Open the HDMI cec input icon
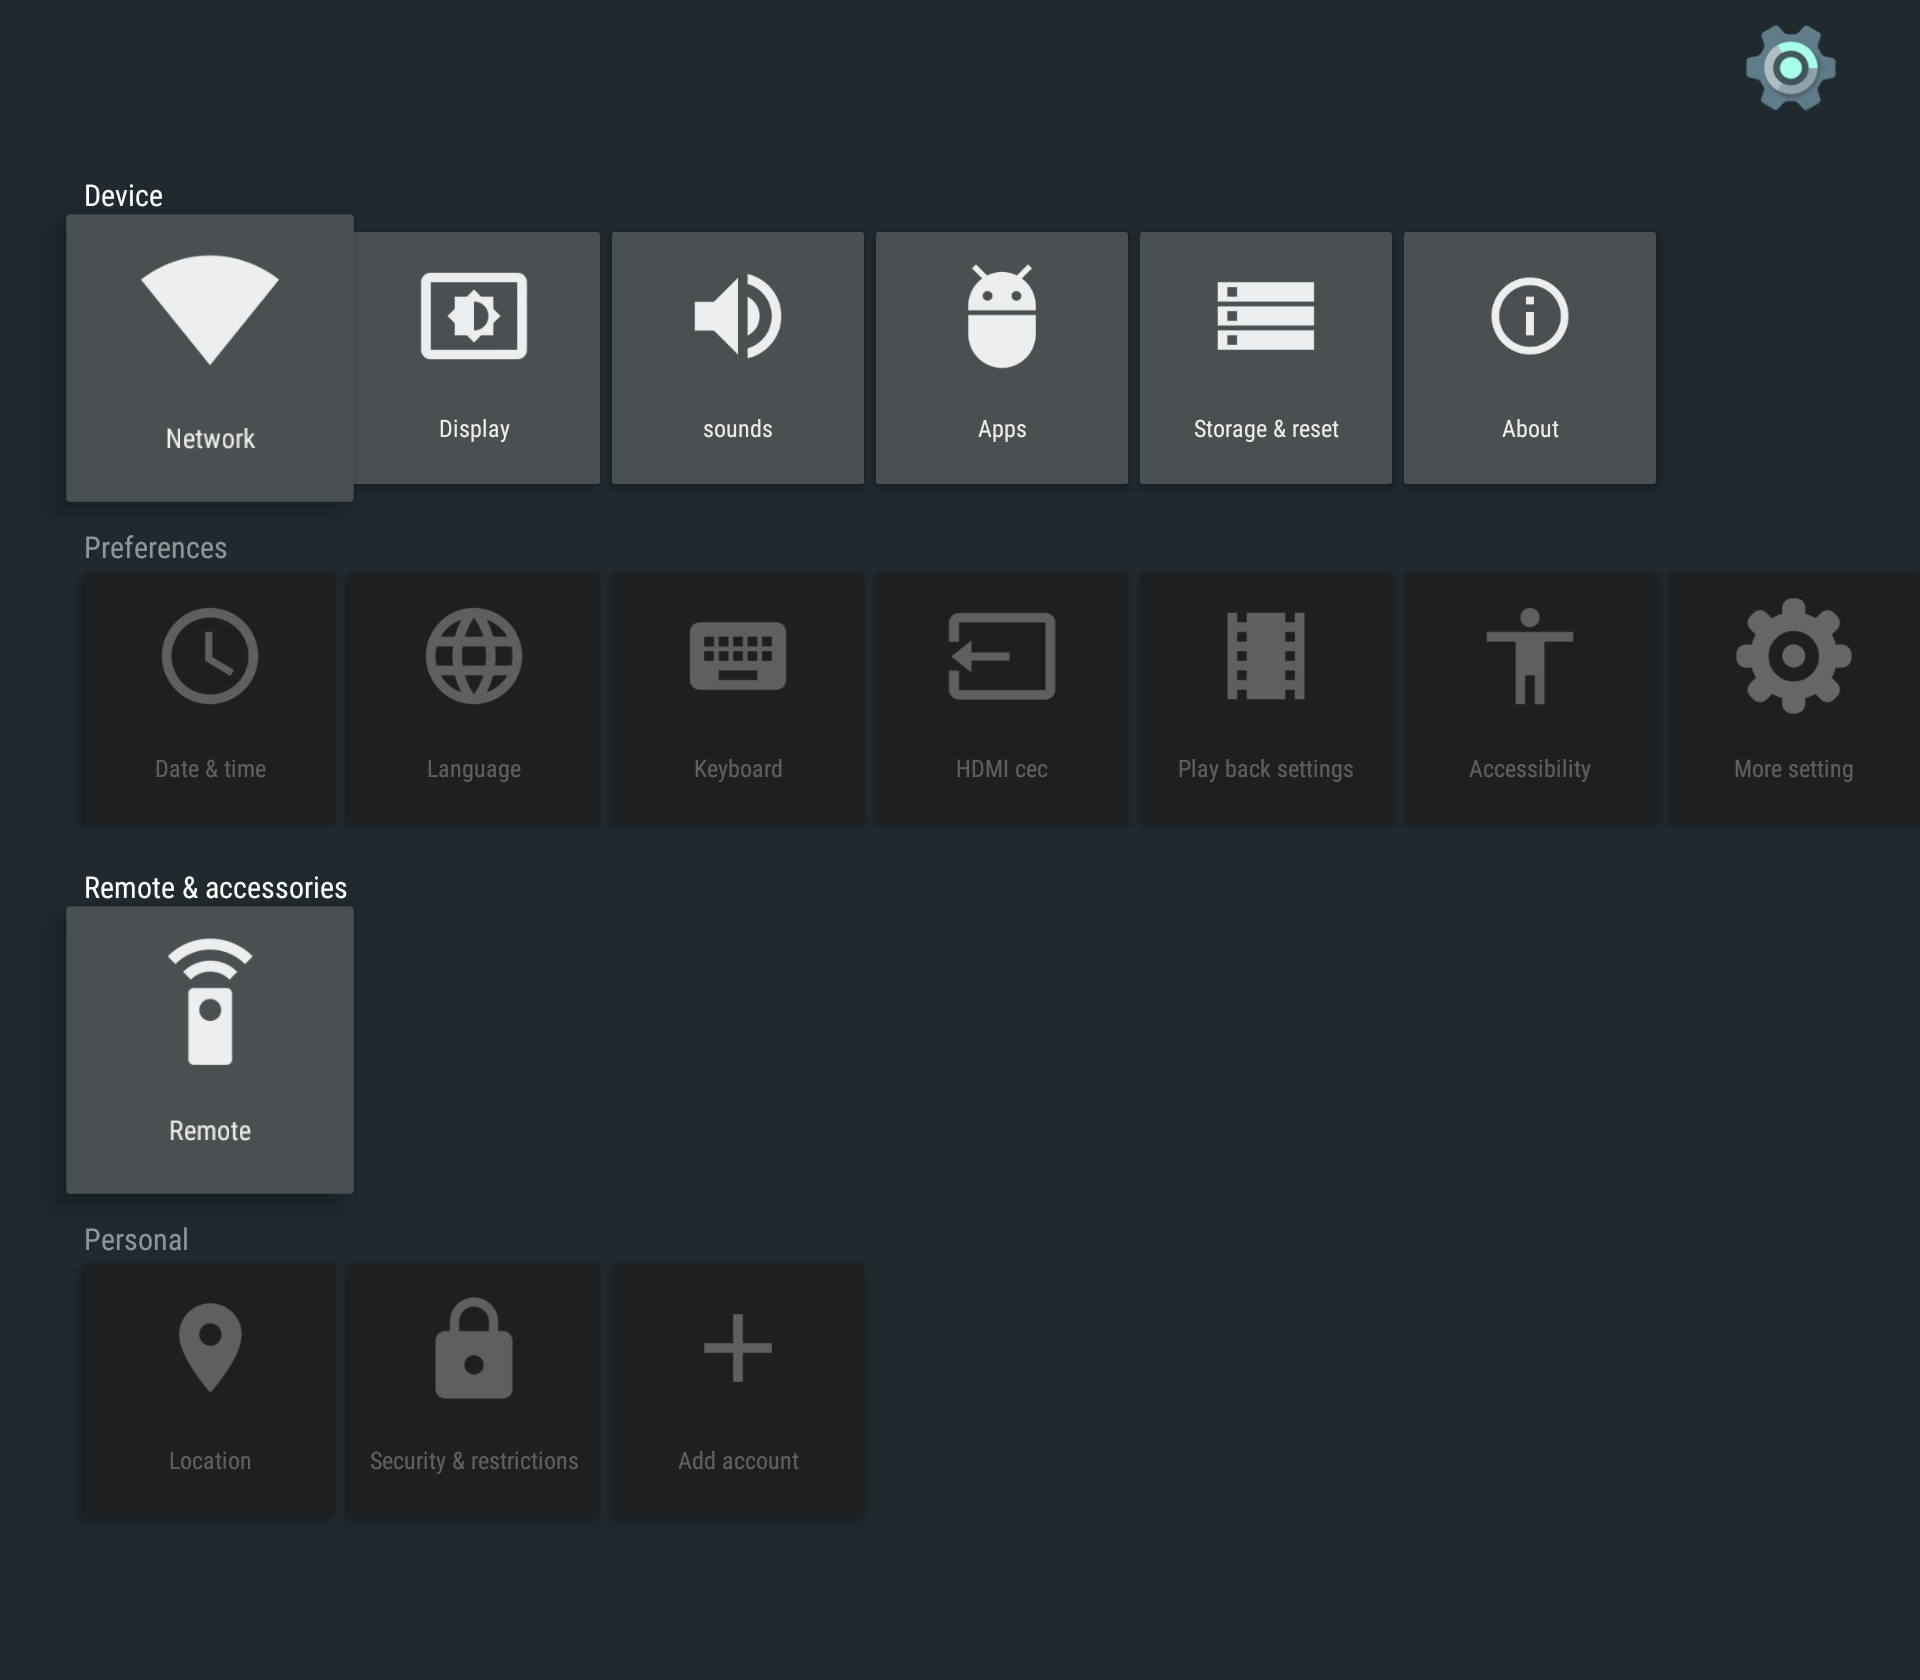Image resolution: width=1920 pixels, height=1680 pixels. tap(1002, 656)
